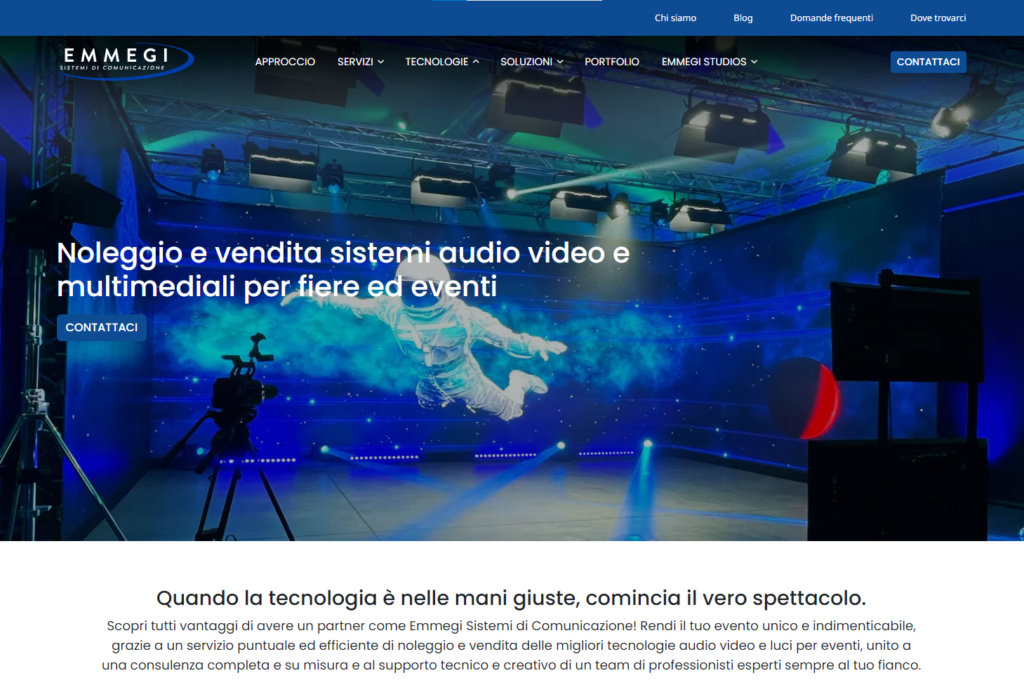Click the hero headline about noleggio e vendita
Screen dimensions: 1024x699
[x=343, y=269]
